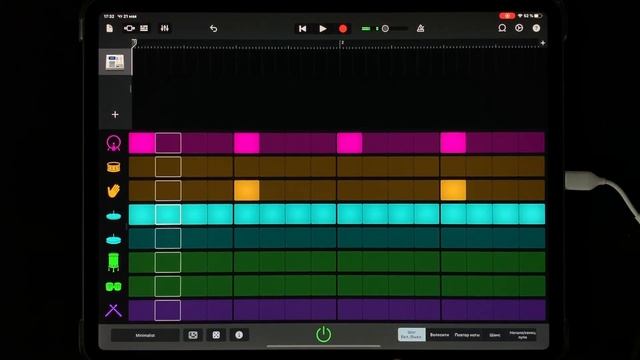
Task: Randomize pattern with the dice icon
Action: [216, 335]
